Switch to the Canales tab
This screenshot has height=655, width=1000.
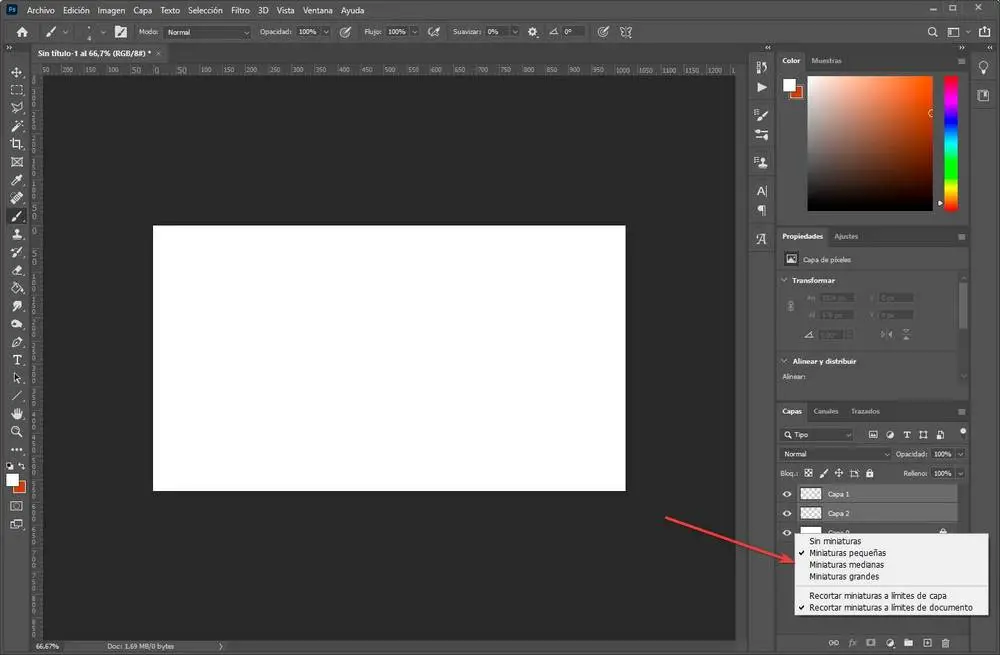[x=826, y=411]
